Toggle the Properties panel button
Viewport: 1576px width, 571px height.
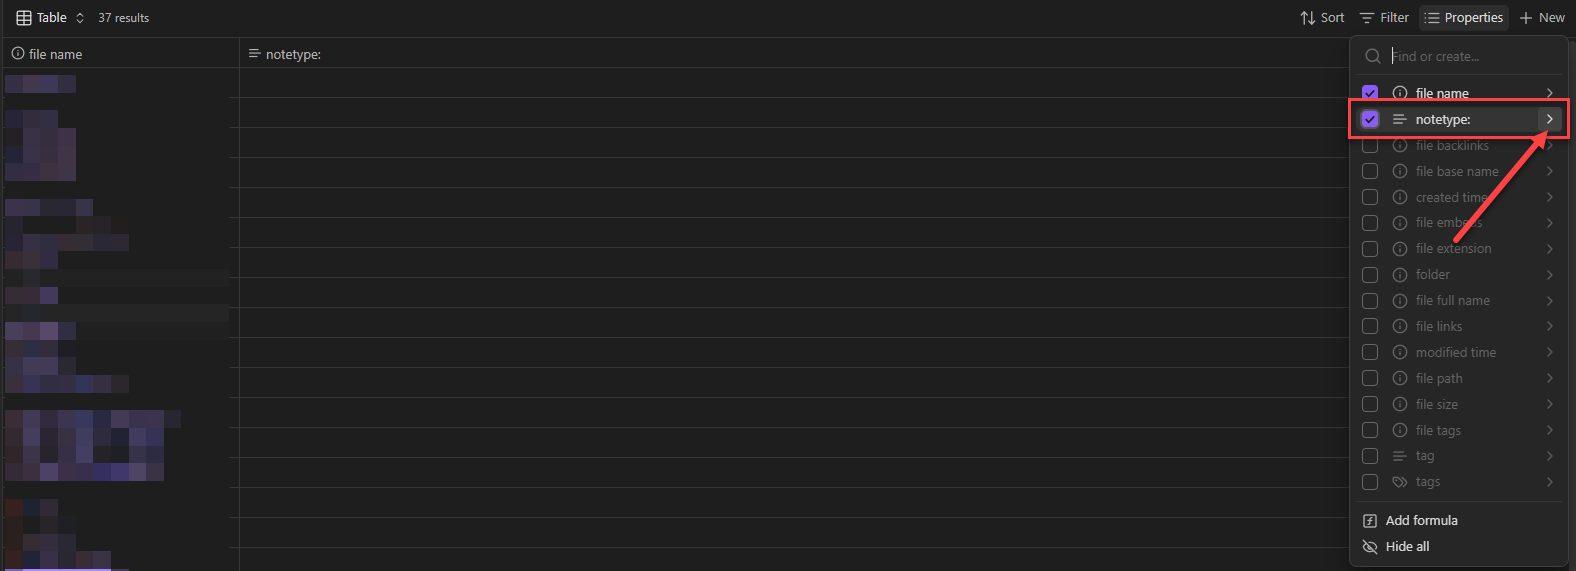(1464, 18)
